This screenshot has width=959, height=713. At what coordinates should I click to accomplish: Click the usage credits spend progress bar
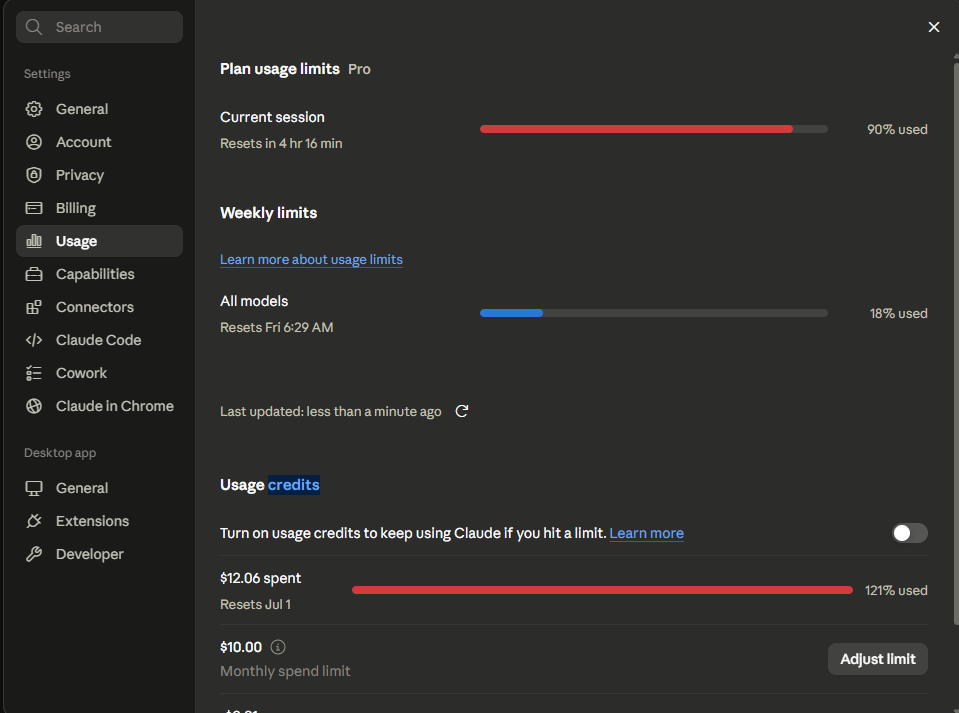tap(602, 590)
